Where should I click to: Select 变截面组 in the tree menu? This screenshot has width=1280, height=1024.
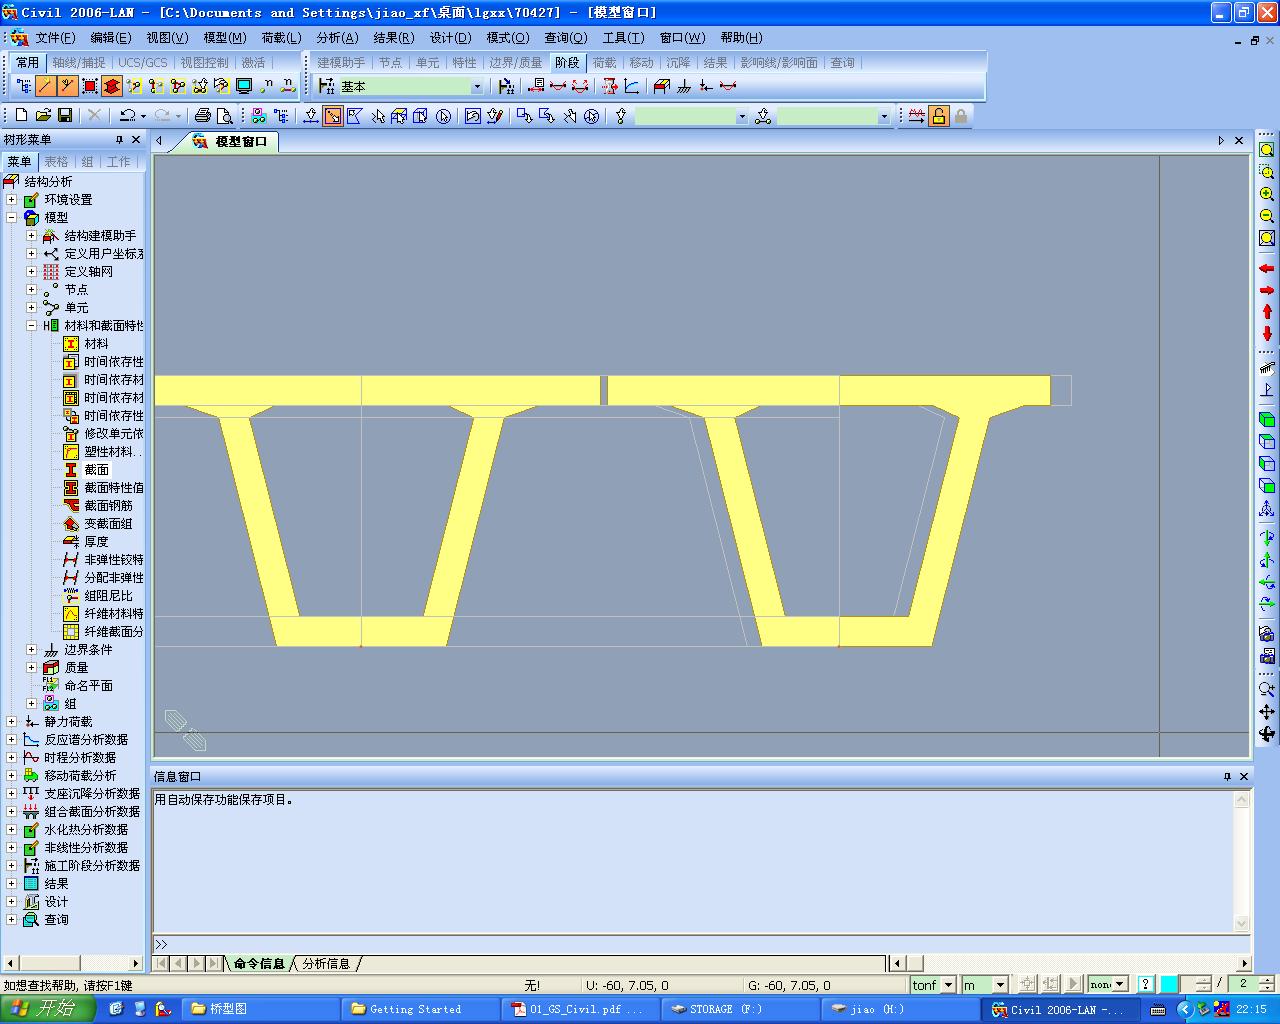[108, 524]
